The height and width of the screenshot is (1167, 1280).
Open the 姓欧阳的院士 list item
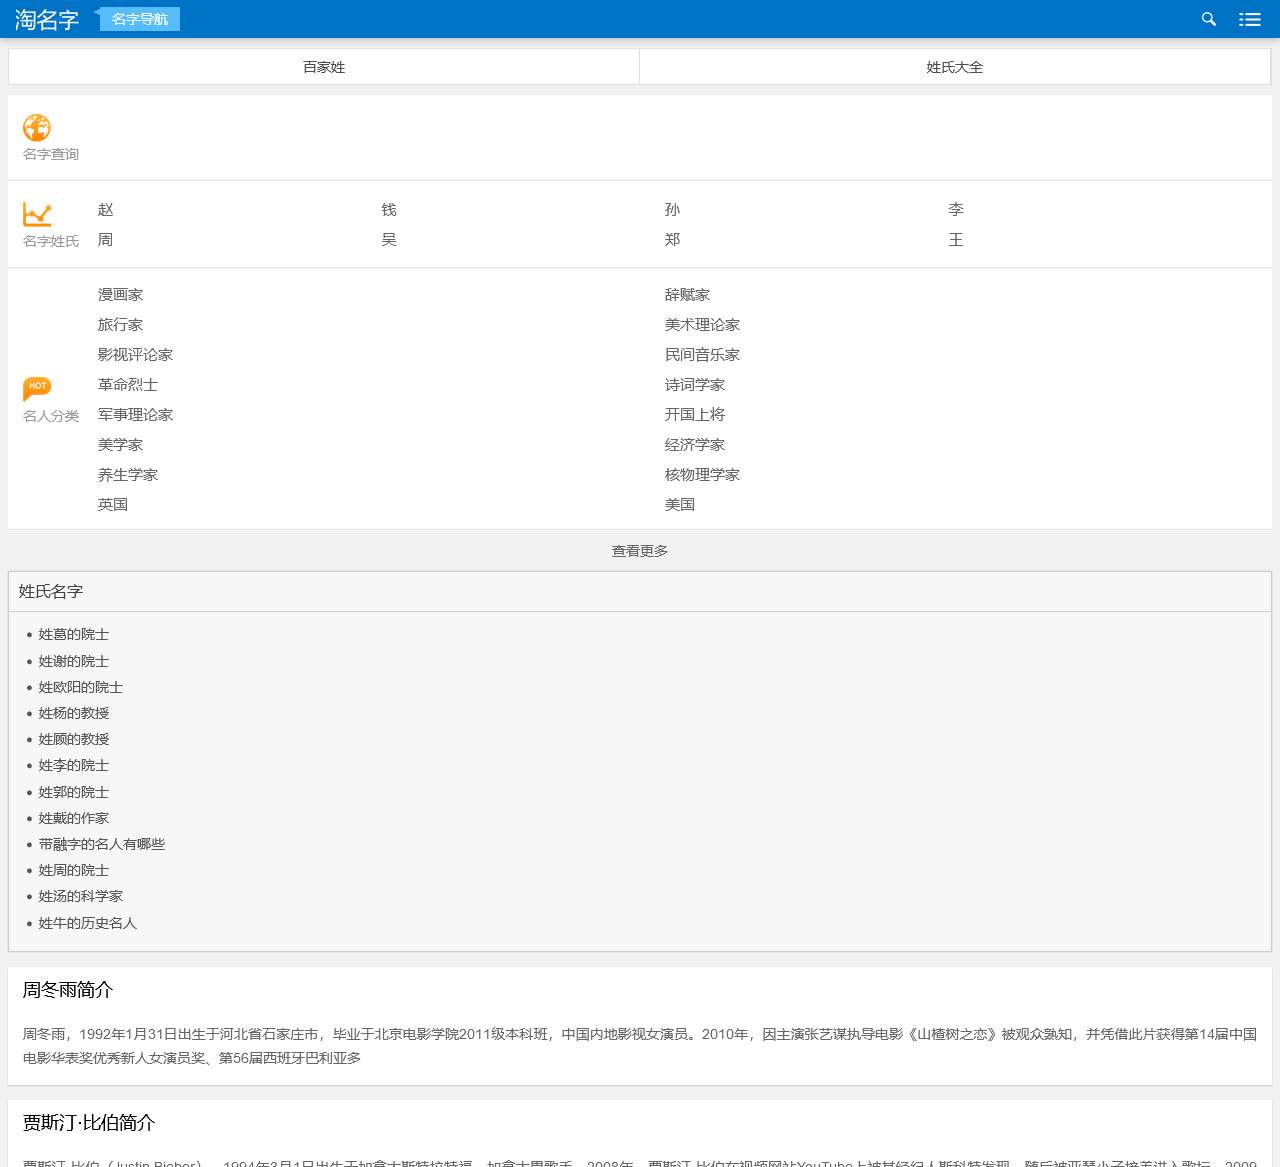point(81,687)
